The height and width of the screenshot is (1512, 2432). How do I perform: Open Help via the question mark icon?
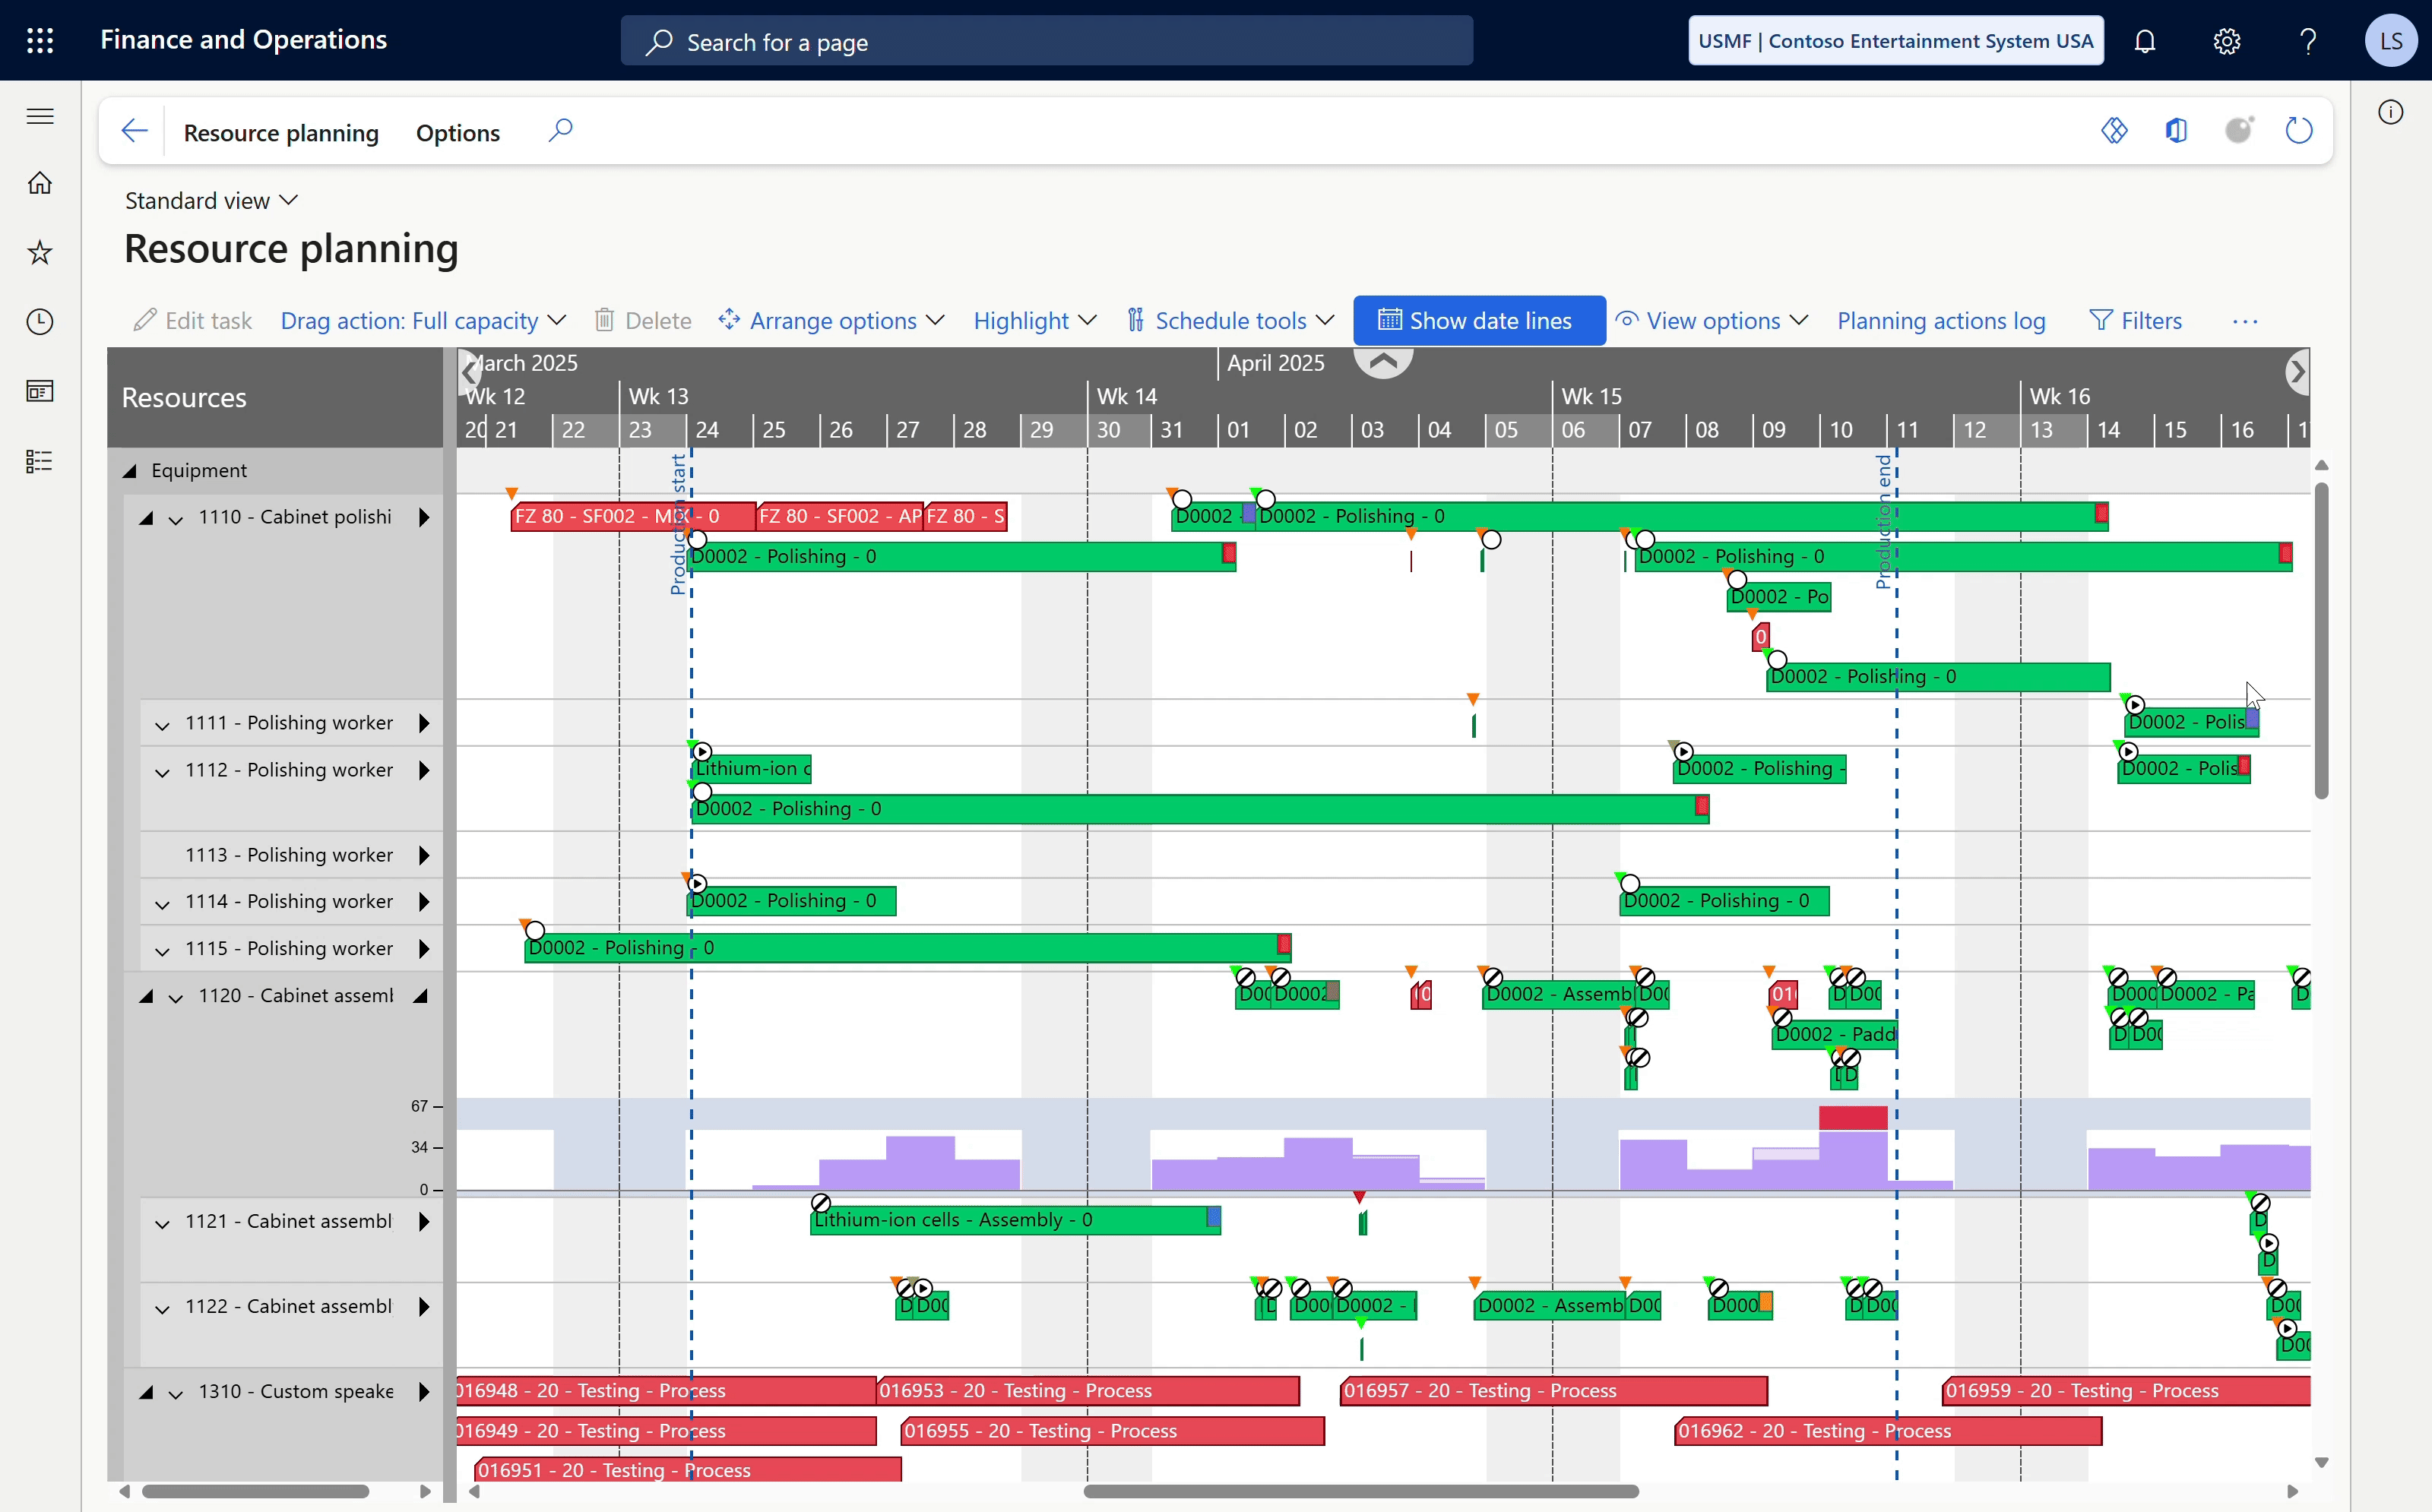[x=2307, y=41]
